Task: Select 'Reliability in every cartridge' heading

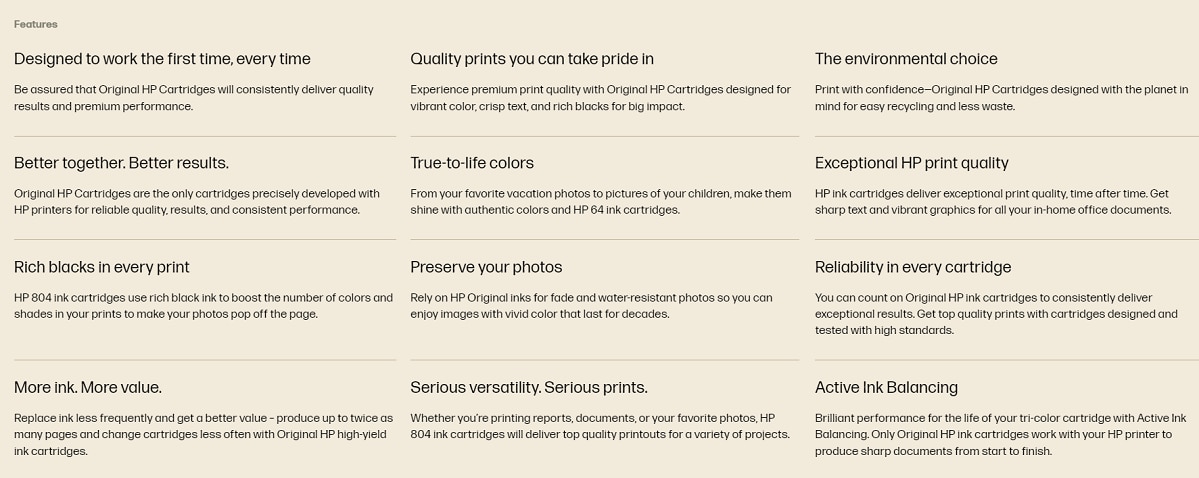Action: (x=913, y=267)
